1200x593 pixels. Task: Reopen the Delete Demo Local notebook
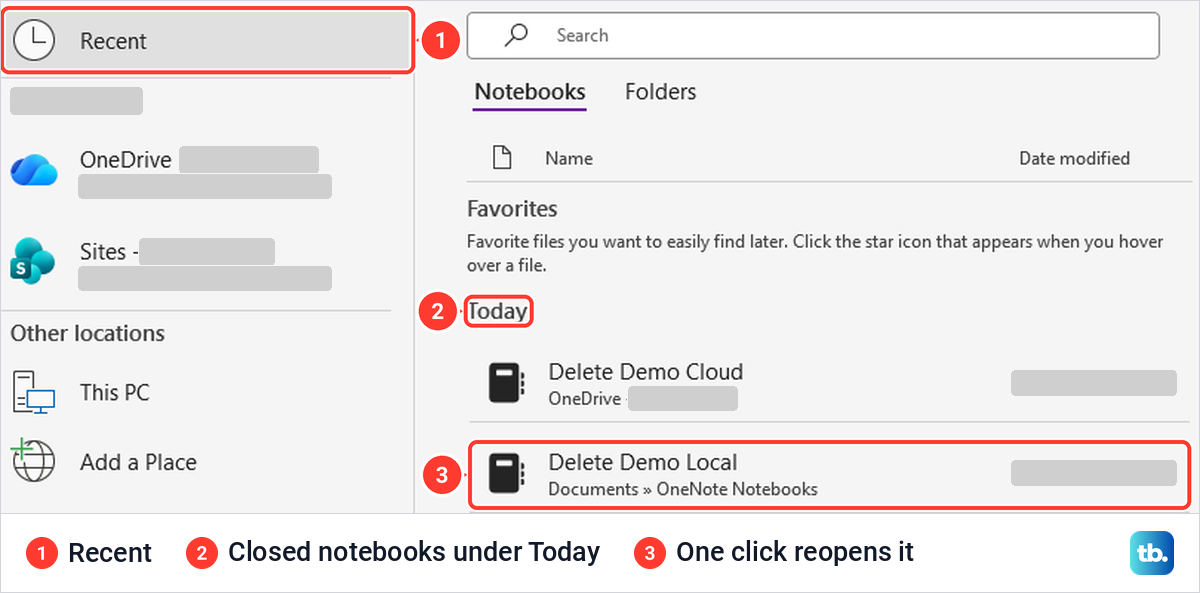click(x=830, y=474)
